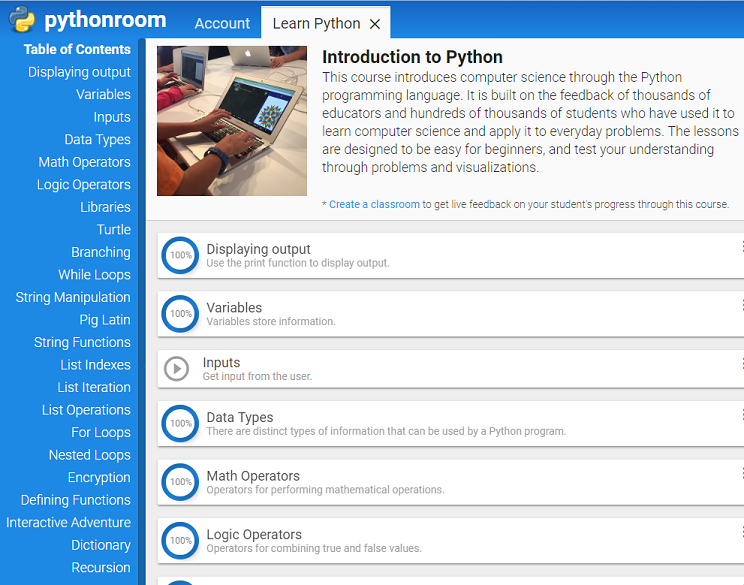Viewport: 744px width, 585px height.
Task: Click the Create a classroom link
Action: tap(374, 204)
